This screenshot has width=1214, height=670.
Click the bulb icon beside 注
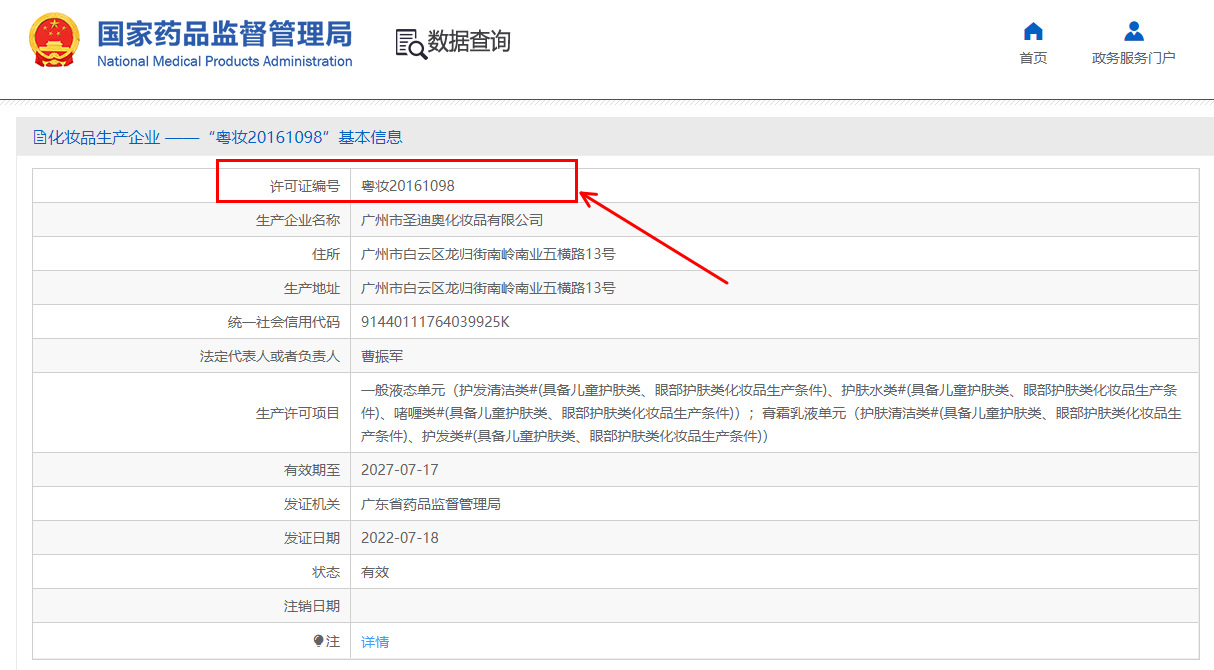pyautogui.click(x=318, y=641)
